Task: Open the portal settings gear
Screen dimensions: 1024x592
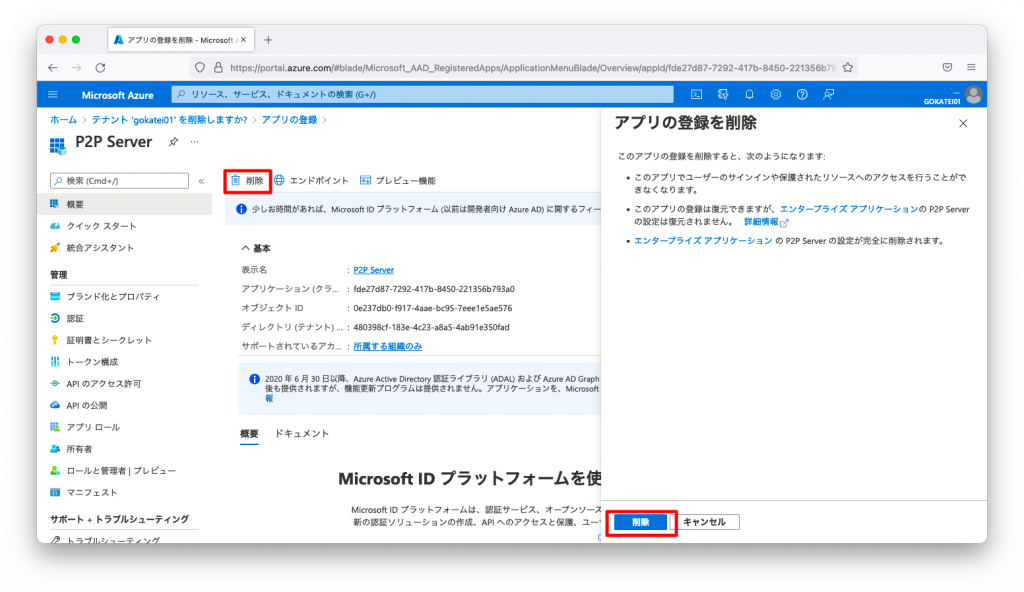Action: pos(775,94)
